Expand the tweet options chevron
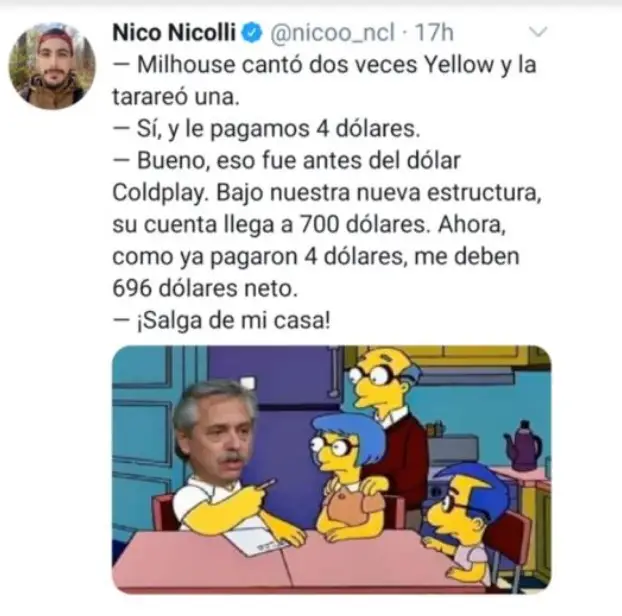This screenshot has height=616, width=622. [x=538, y=32]
